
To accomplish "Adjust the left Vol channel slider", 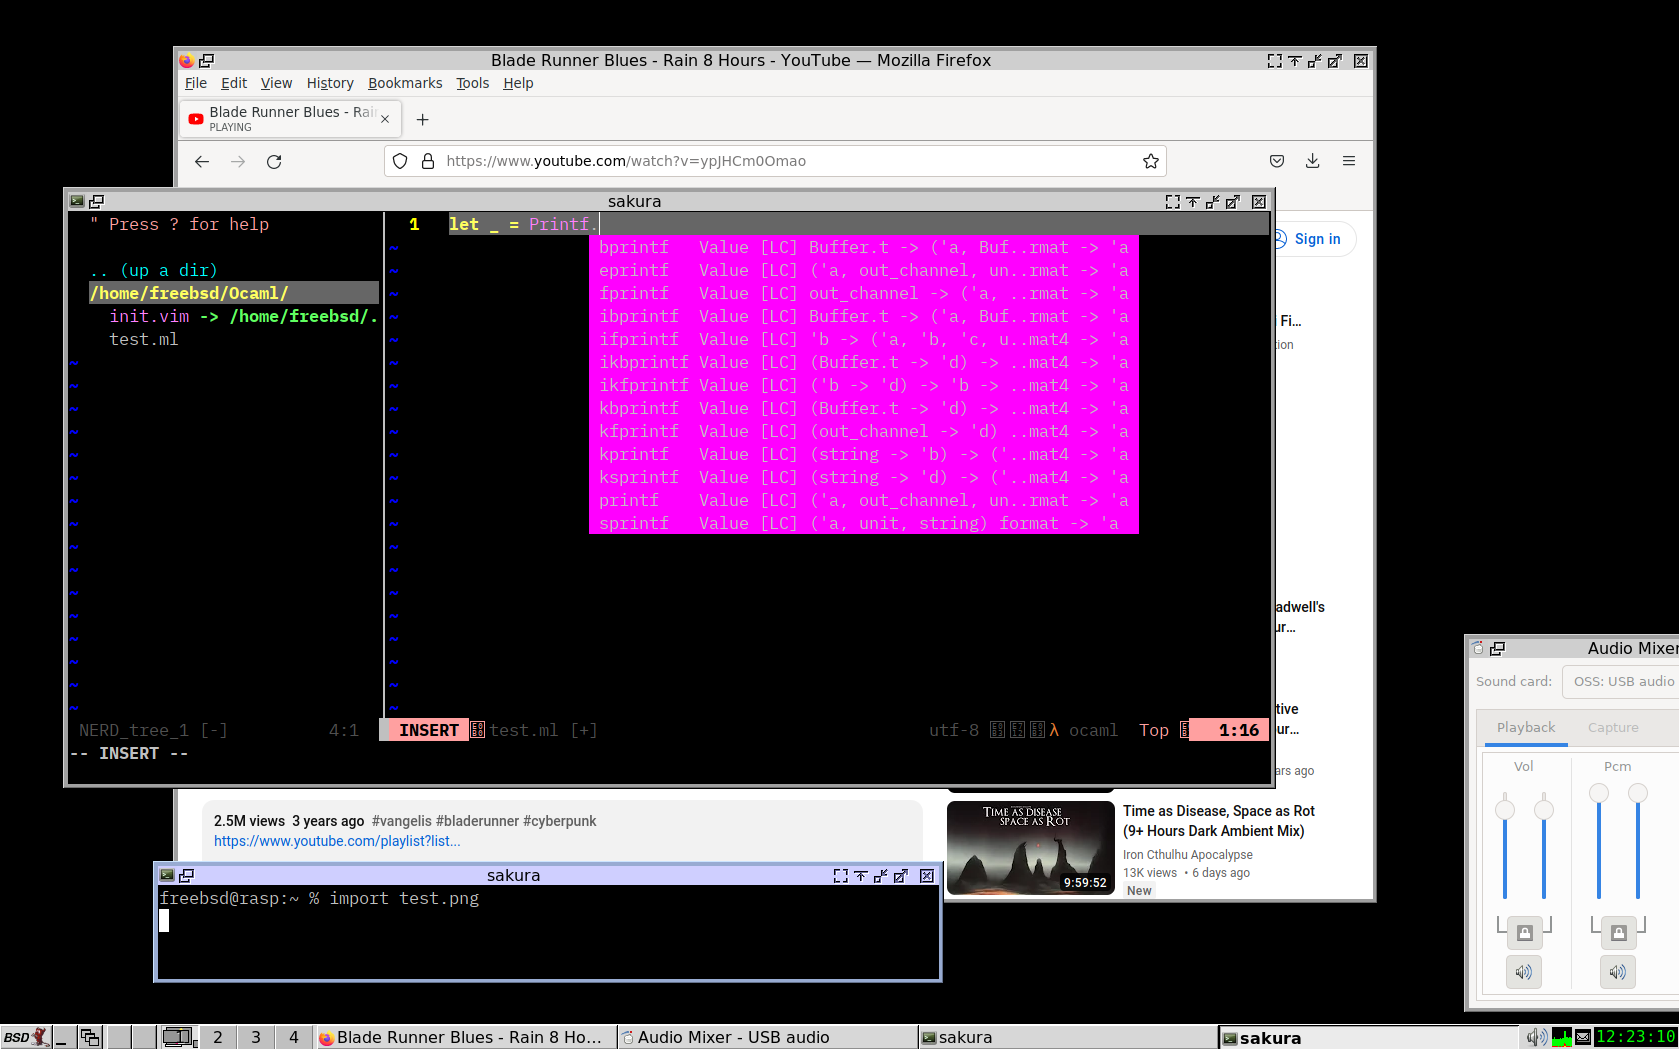I will click(x=1505, y=809).
